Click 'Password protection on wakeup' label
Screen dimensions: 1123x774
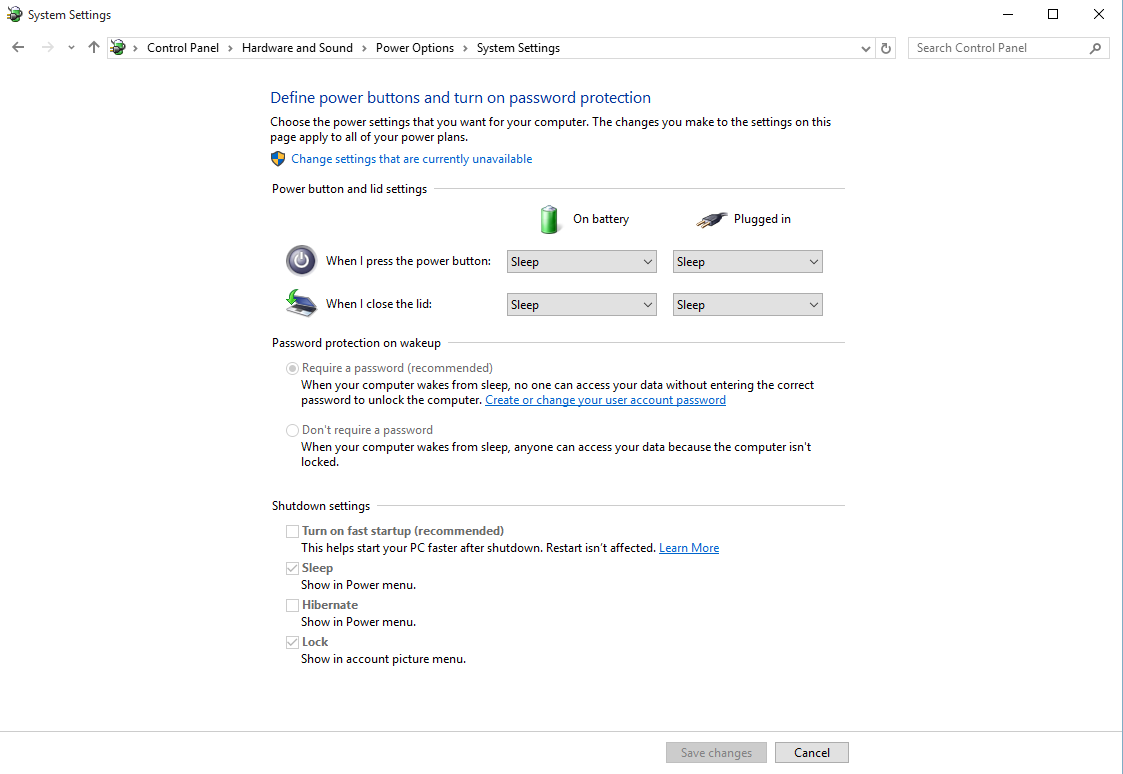pos(356,343)
